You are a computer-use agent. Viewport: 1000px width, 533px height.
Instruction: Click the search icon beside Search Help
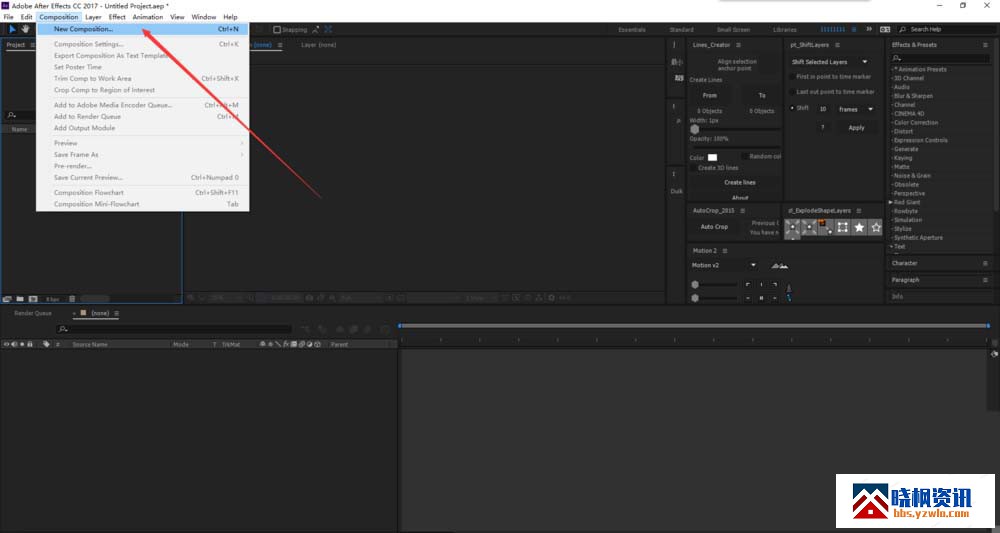coord(903,29)
